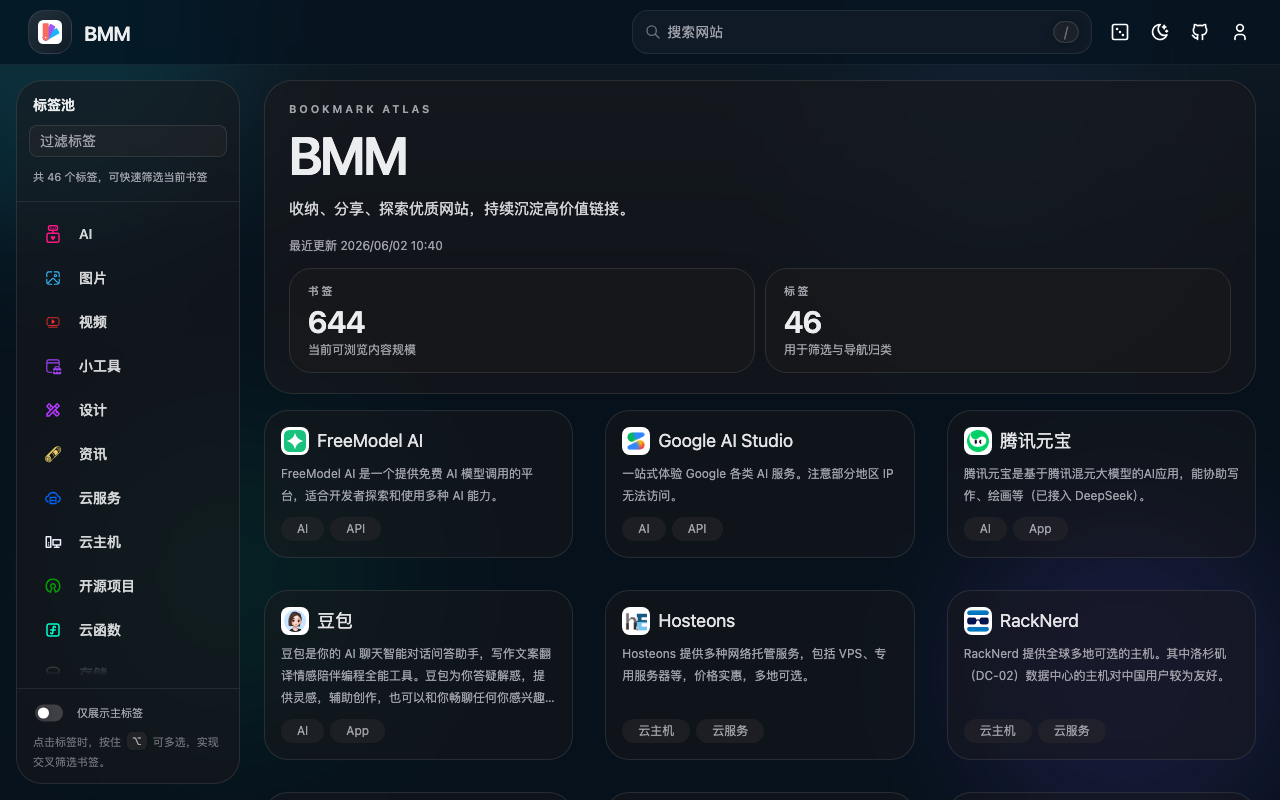The height and width of the screenshot is (800, 1280).
Task: Click the App tag on 腾讯元宝 card
Action: tap(1040, 529)
